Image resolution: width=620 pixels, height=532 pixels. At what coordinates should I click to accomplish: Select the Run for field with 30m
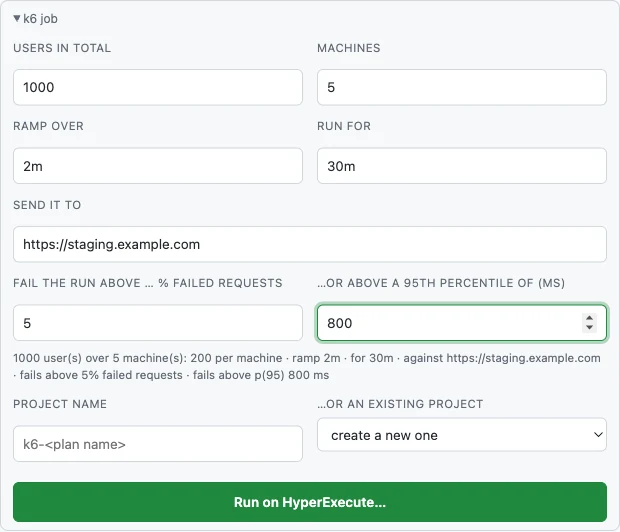[462, 166]
